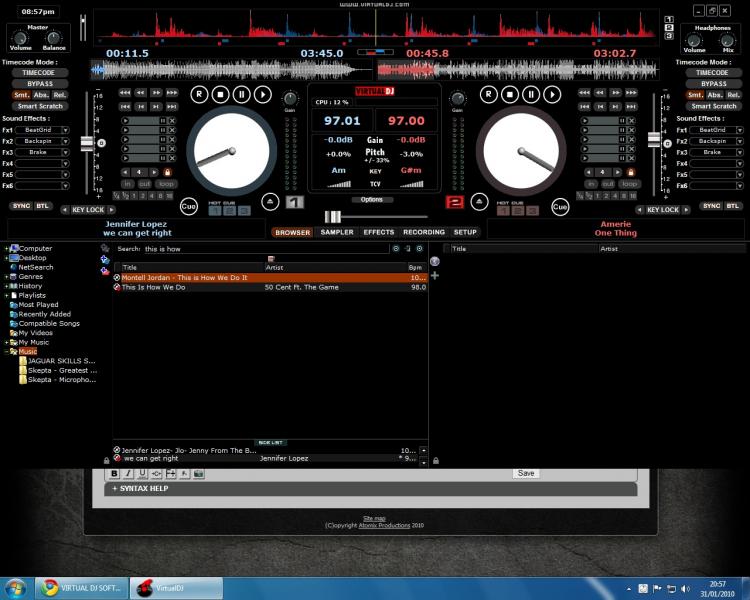Click left deck SYNC button

(x=21, y=206)
